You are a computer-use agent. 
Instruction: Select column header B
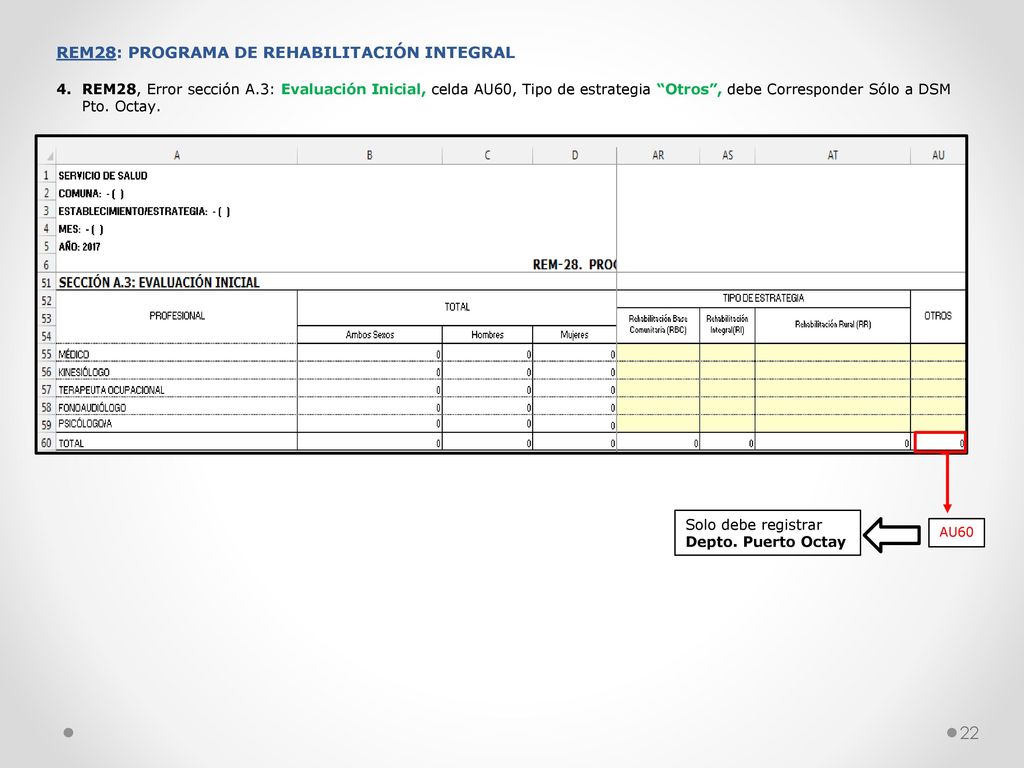point(370,155)
